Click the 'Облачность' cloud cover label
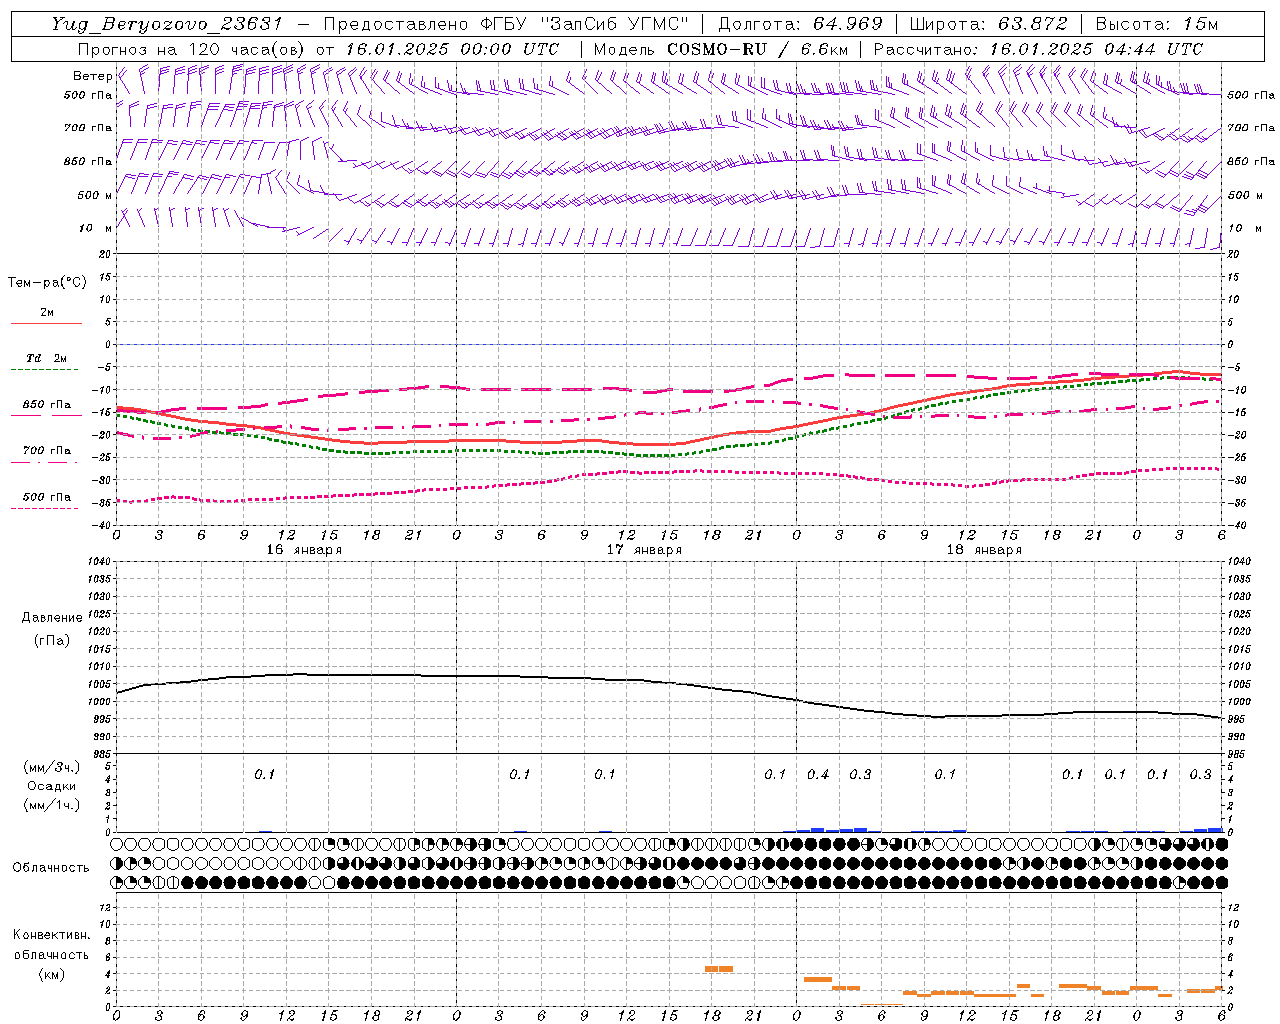Image resolution: width=1280 pixels, height=1024 pixels. (x=51, y=867)
